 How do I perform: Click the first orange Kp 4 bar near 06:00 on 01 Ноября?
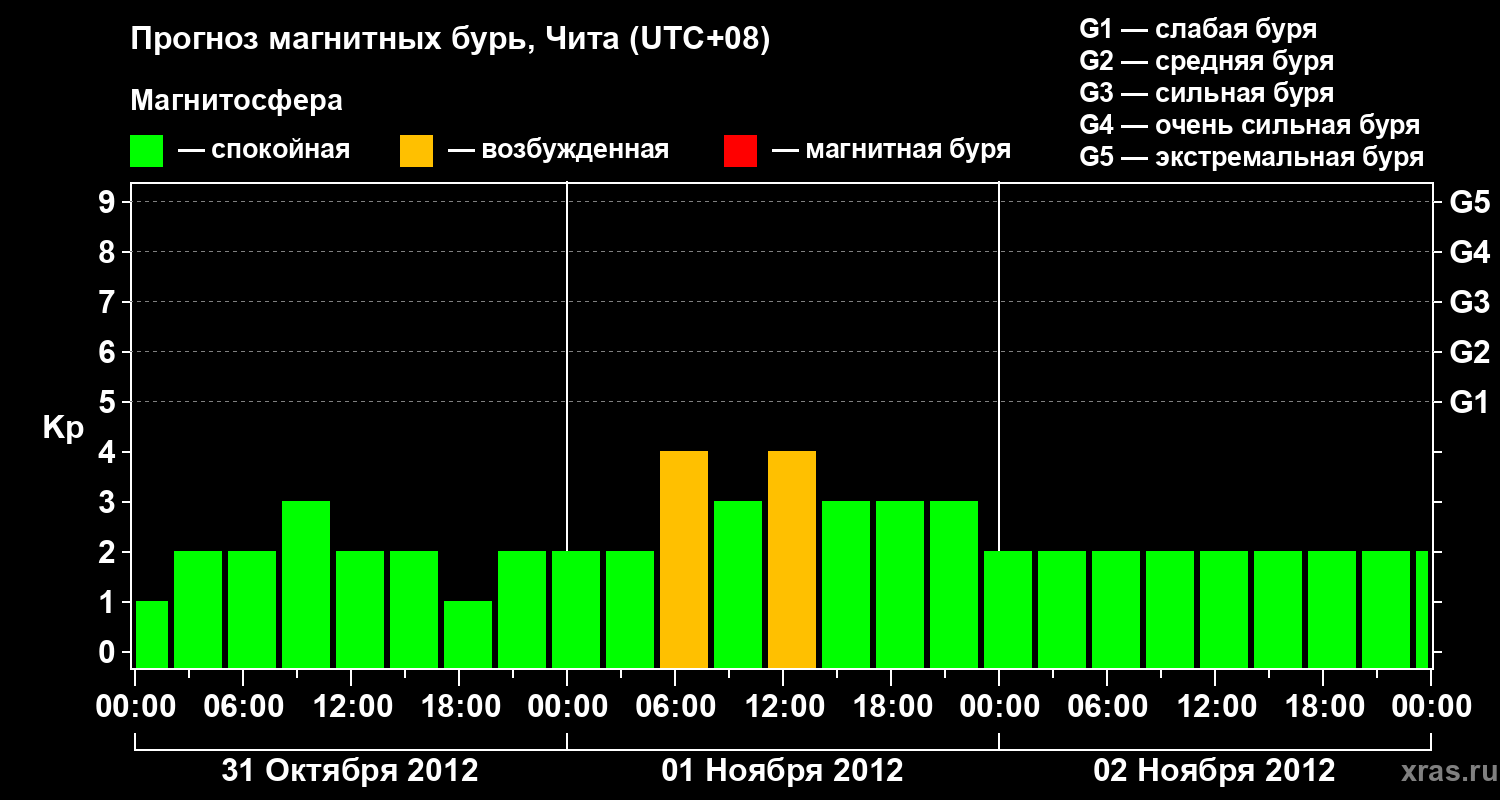point(684,560)
